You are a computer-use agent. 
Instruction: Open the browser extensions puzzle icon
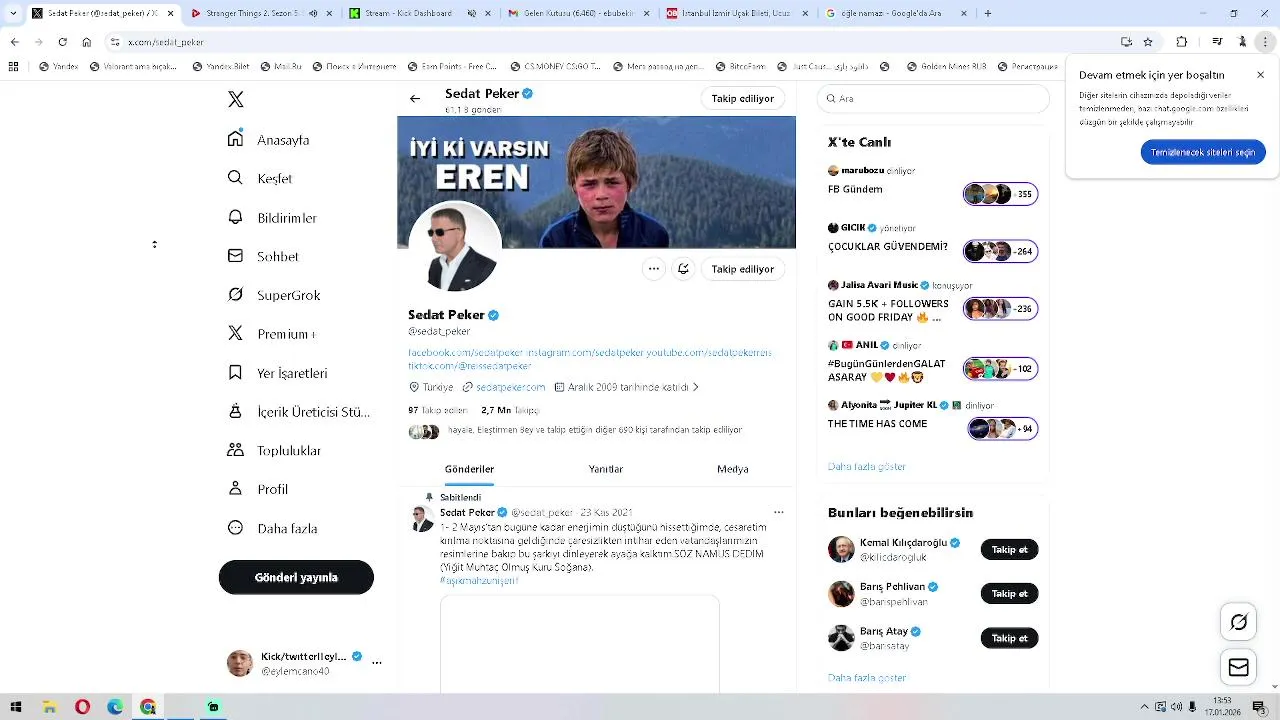(1182, 42)
